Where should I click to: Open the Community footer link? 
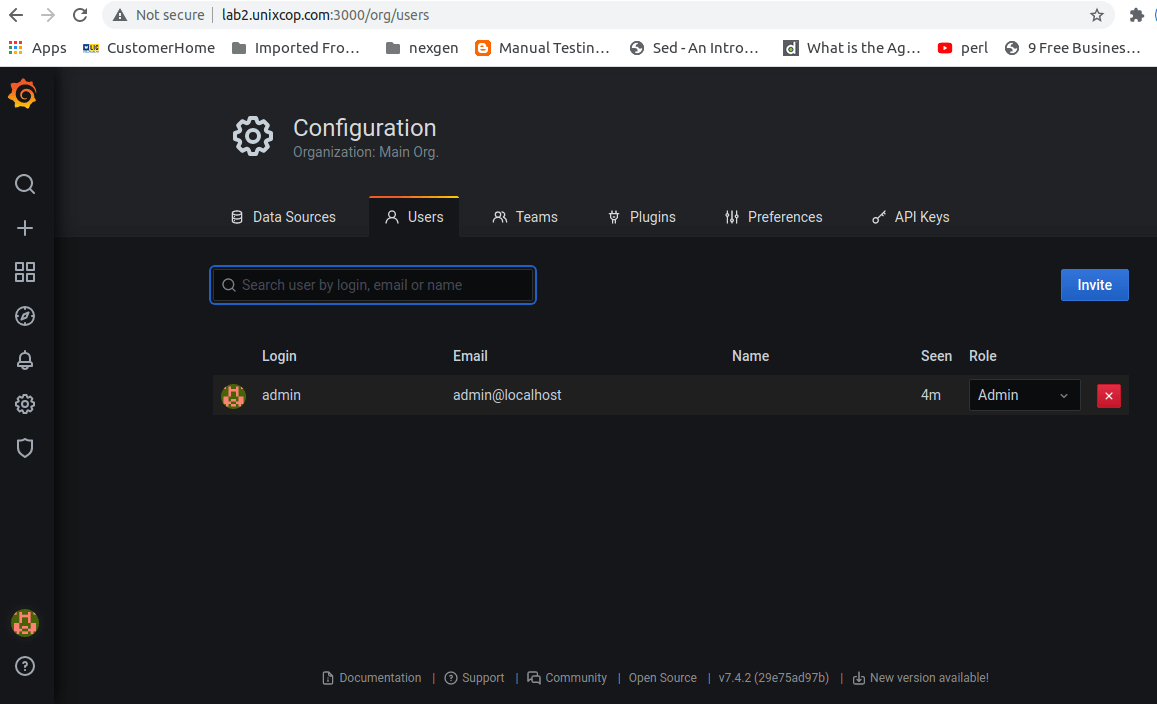click(x=567, y=677)
